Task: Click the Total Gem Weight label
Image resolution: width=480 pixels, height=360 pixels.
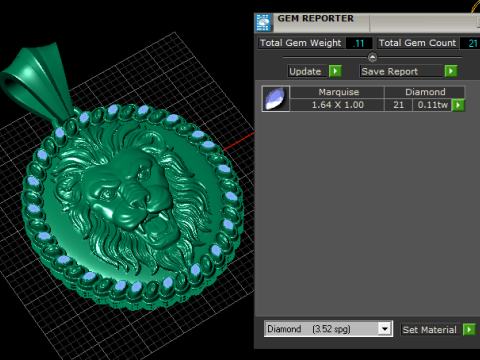Action: pos(301,43)
